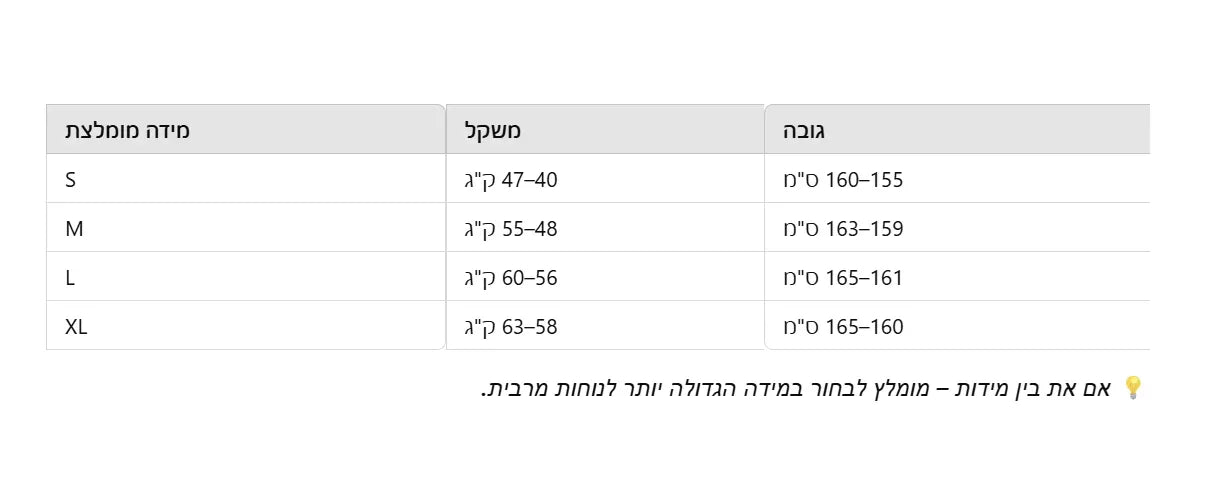Viewport: 1213px width, 501px height.
Task: Select the L size cell
Action: click(70, 278)
